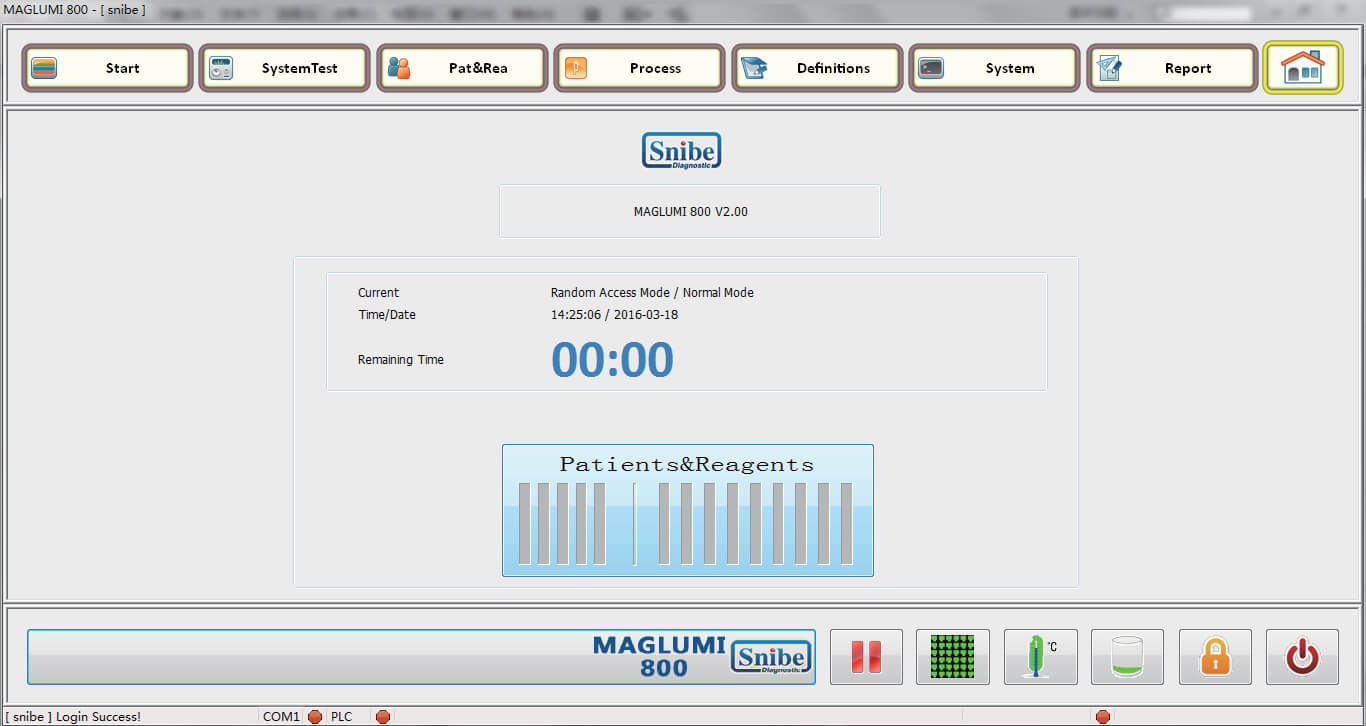
Task: Click the PLC red status indicator
Action: 382,717
